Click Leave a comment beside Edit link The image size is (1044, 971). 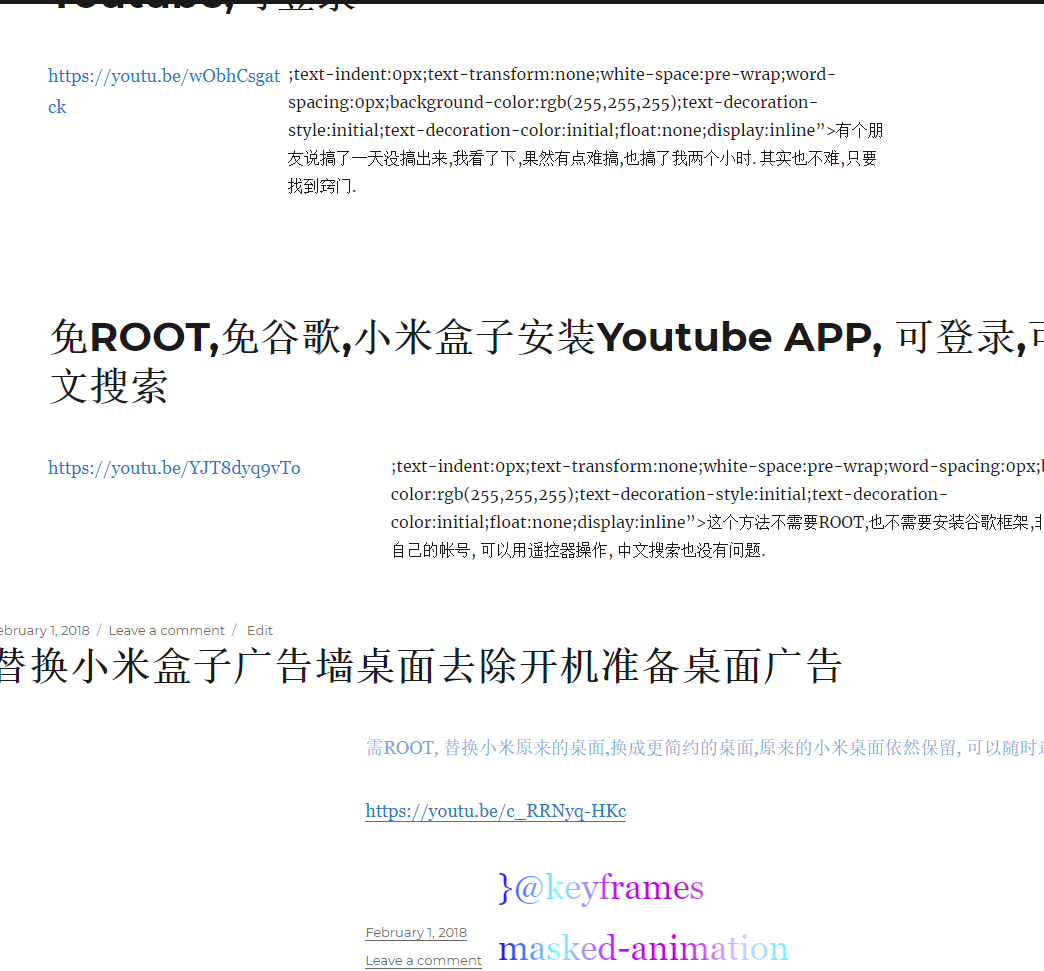pyautogui.click(x=166, y=631)
